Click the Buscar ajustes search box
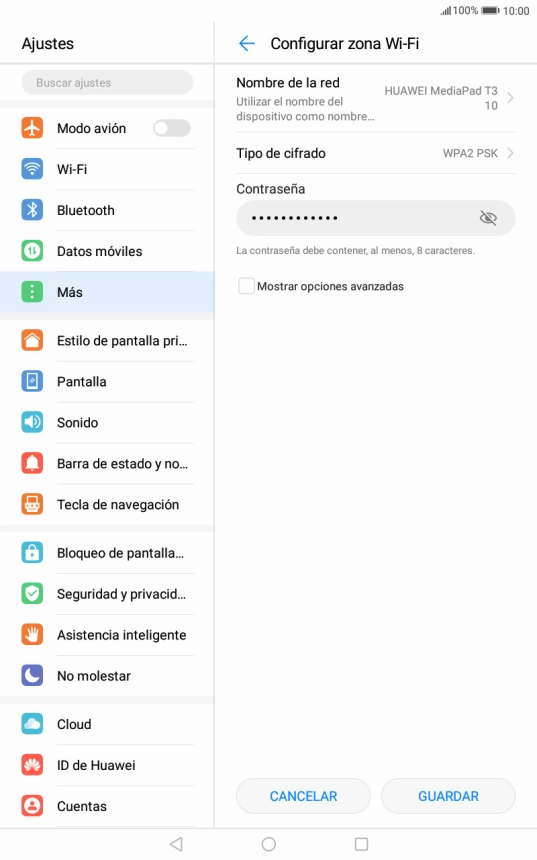Viewport: 537px width, 860px height. [x=108, y=83]
